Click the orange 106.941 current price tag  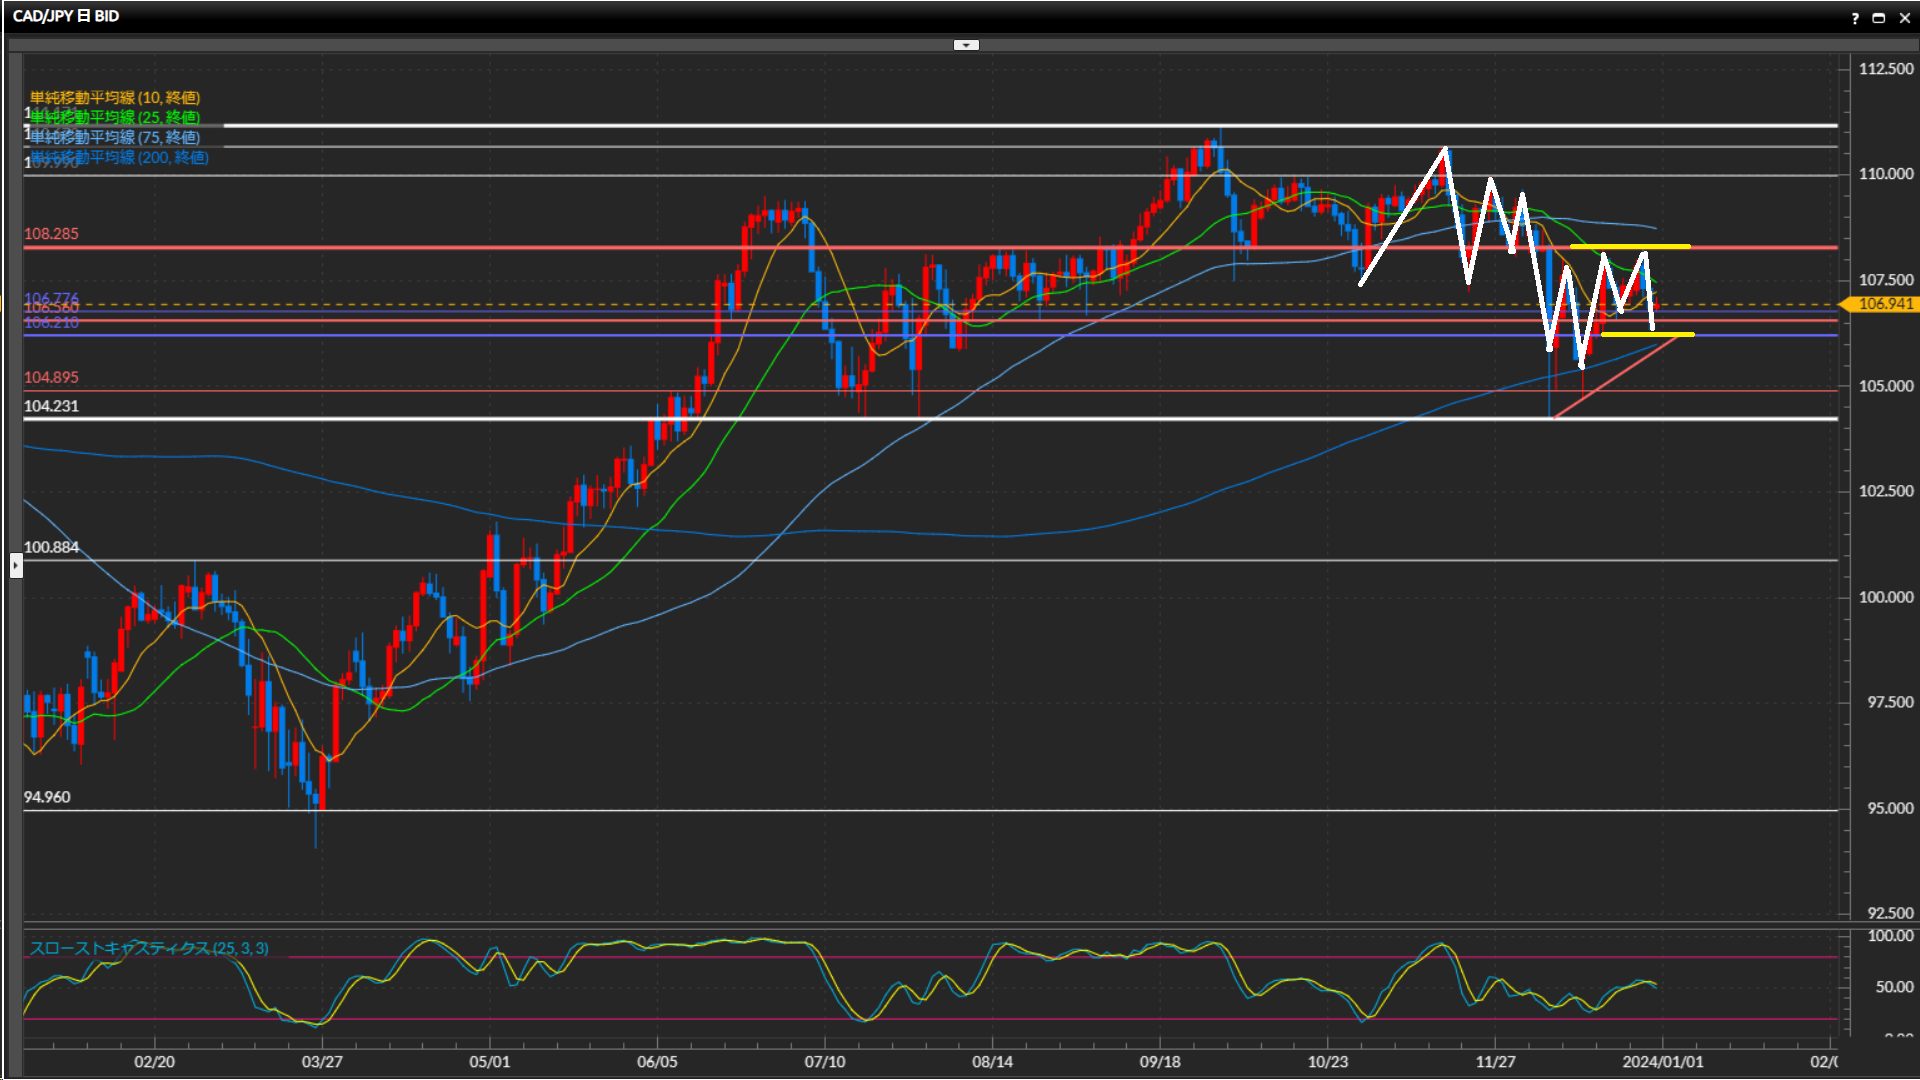[1884, 304]
